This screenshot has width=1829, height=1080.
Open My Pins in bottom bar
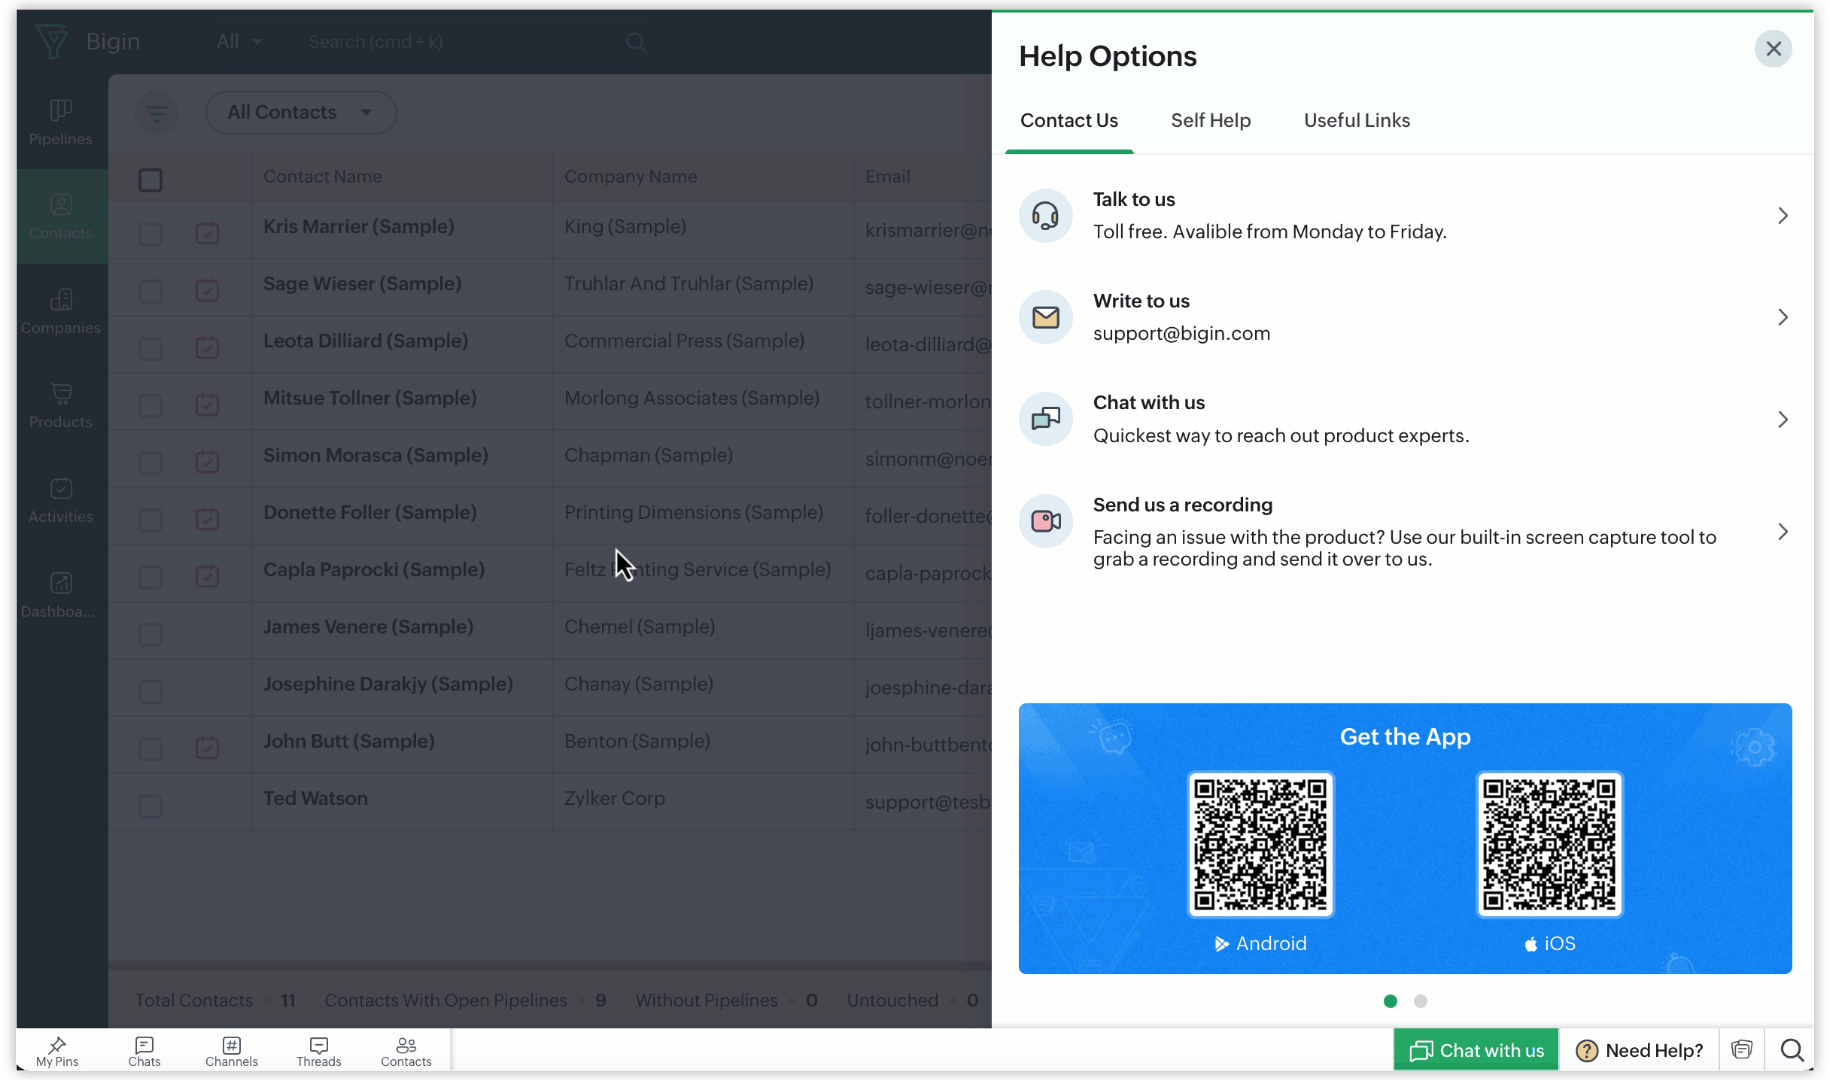tap(57, 1051)
